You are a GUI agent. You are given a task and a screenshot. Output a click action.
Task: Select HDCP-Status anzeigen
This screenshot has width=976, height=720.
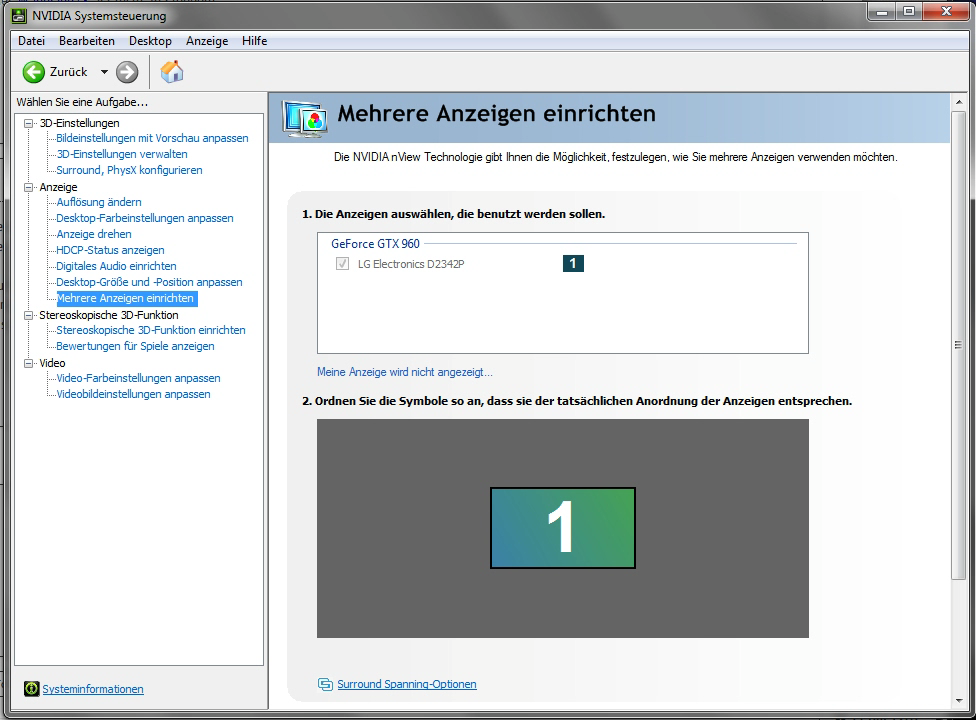coord(110,250)
